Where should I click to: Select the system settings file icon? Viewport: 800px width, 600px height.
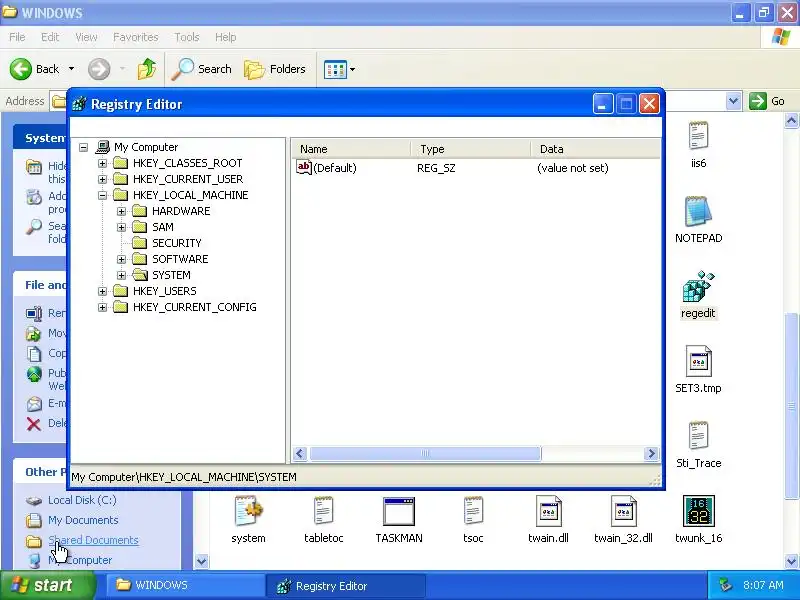point(248,511)
